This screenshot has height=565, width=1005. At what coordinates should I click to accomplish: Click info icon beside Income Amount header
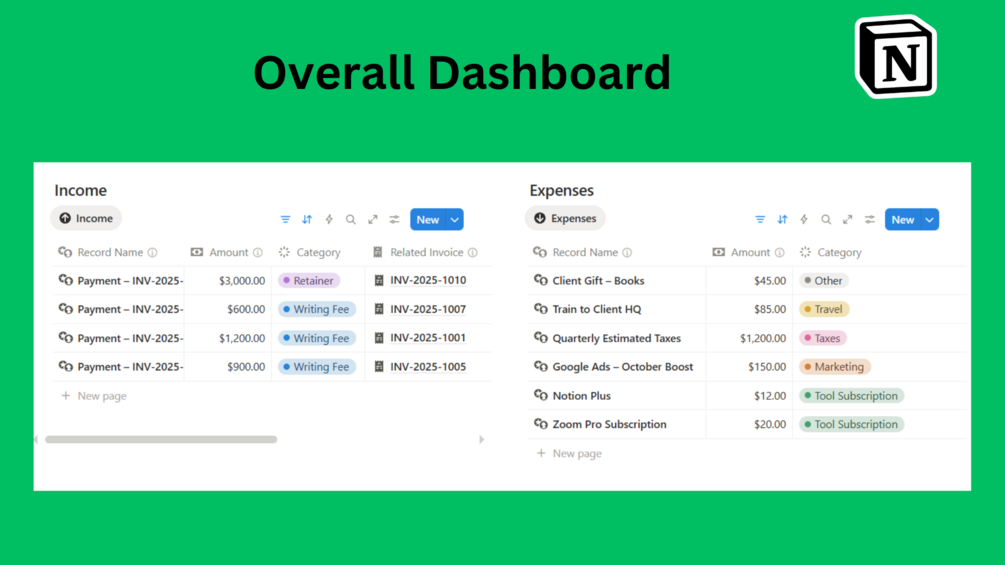pos(258,252)
